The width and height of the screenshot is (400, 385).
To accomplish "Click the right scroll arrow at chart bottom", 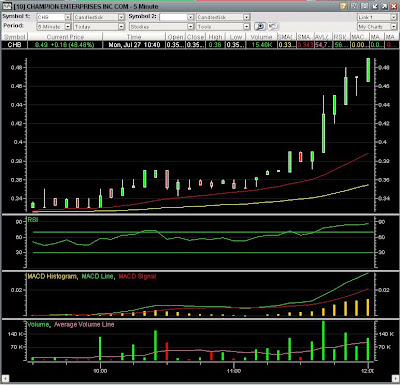I will coord(395,378).
